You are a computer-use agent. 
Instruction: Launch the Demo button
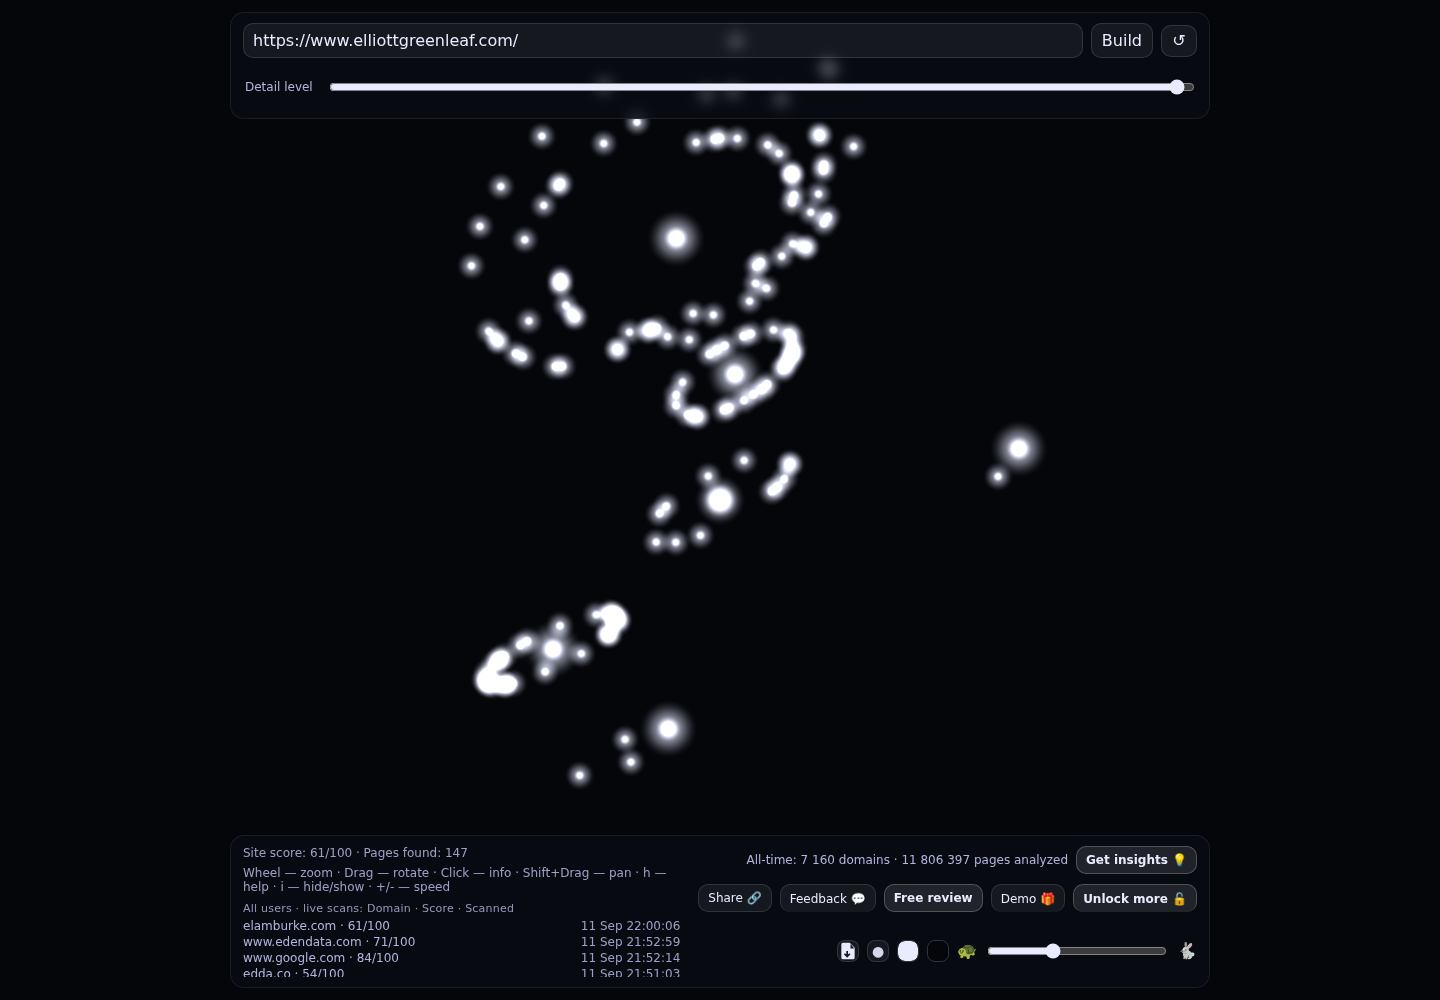tap(1028, 898)
